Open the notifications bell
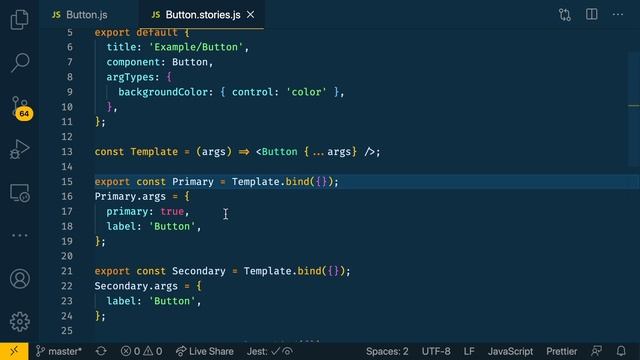Viewport: 640px width, 360px height. pyautogui.click(x=621, y=351)
